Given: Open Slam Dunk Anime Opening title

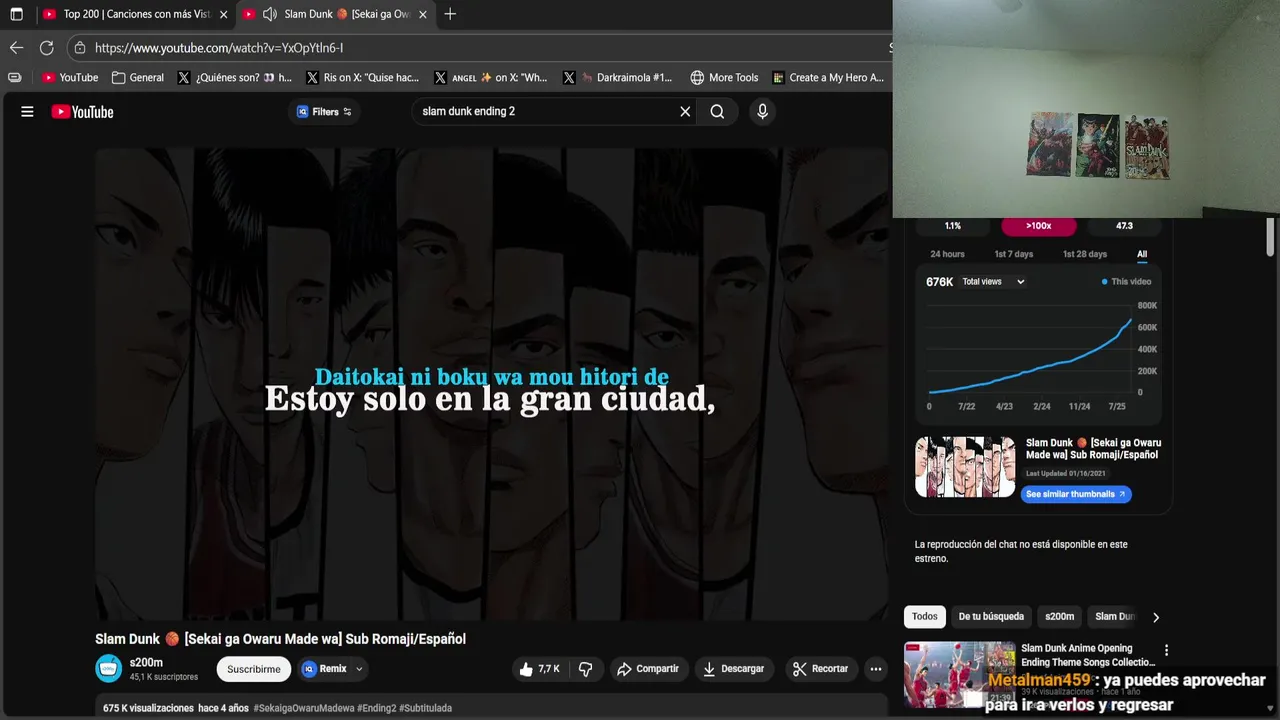Looking at the screenshot, I should click(x=1088, y=655).
